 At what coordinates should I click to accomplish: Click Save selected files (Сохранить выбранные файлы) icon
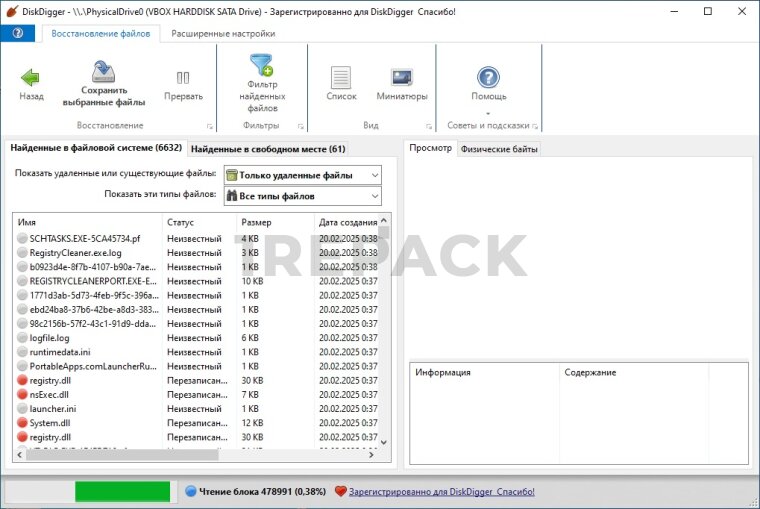pyautogui.click(x=103, y=72)
